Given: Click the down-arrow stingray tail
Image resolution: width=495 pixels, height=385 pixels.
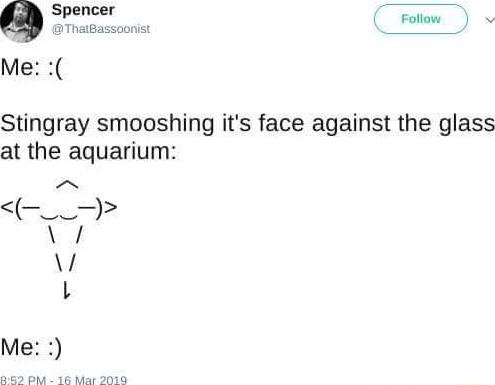Looking at the screenshot, I should pyautogui.click(x=67, y=291).
